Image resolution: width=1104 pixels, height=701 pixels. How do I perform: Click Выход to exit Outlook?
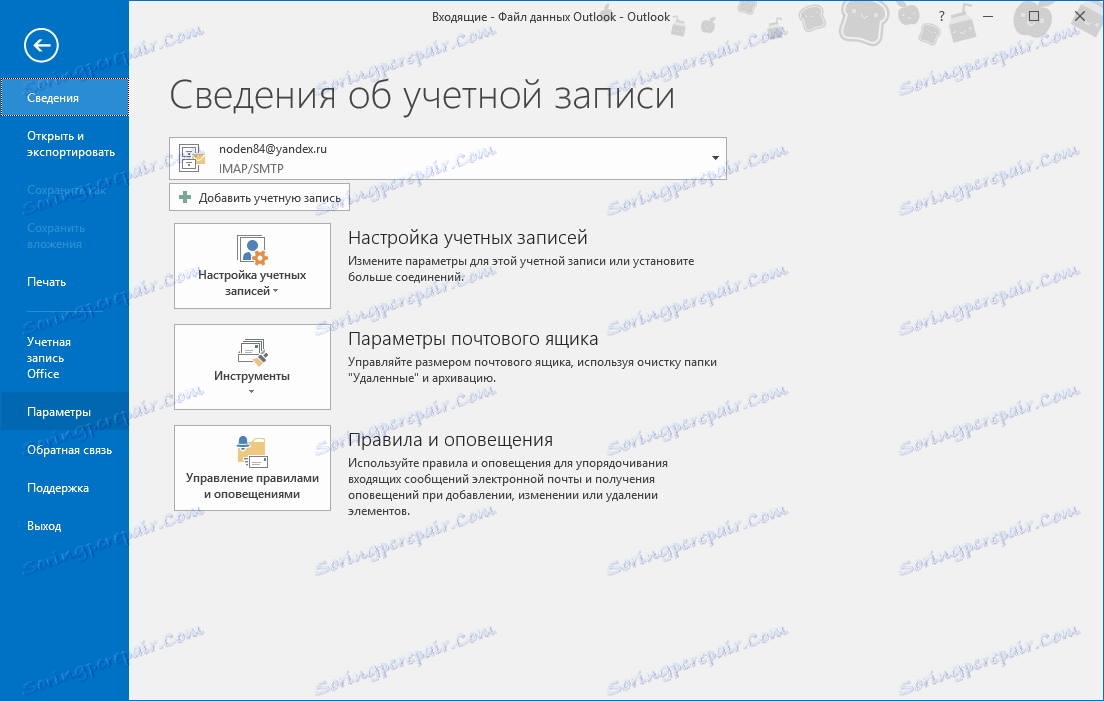pyautogui.click(x=64, y=526)
